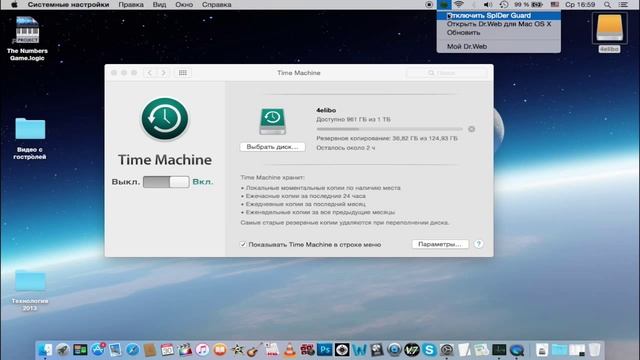Open the Системные настройки menu
The width and height of the screenshot is (640, 360).
[x=68, y=4]
